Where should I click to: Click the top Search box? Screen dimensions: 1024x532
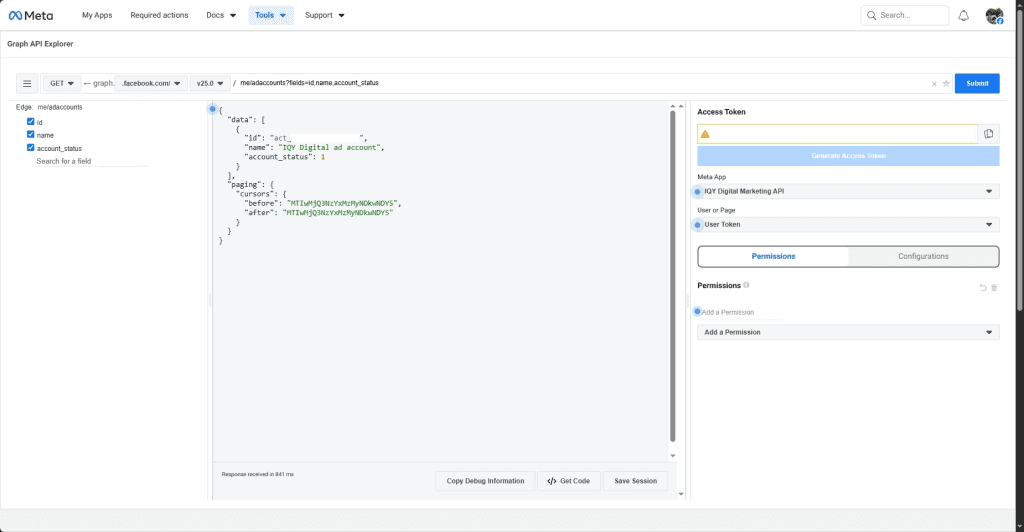904,15
